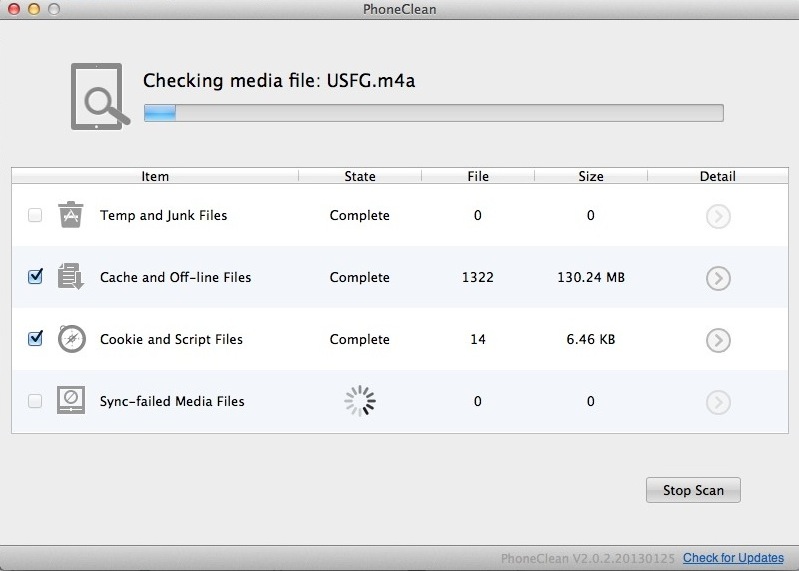Minimize the PhoneClean window with the yellow button

point(33,9)
